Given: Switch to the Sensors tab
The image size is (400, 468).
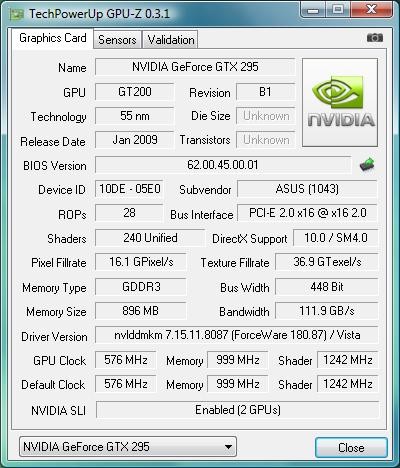Looking at the screenshot, I should click(x=117, y=40).
